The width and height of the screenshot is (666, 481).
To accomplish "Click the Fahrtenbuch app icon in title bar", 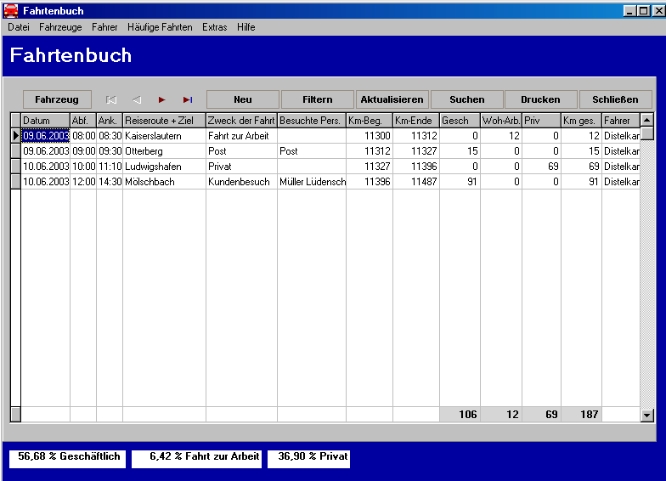I will pyautogui.click(x=11, y=9).
